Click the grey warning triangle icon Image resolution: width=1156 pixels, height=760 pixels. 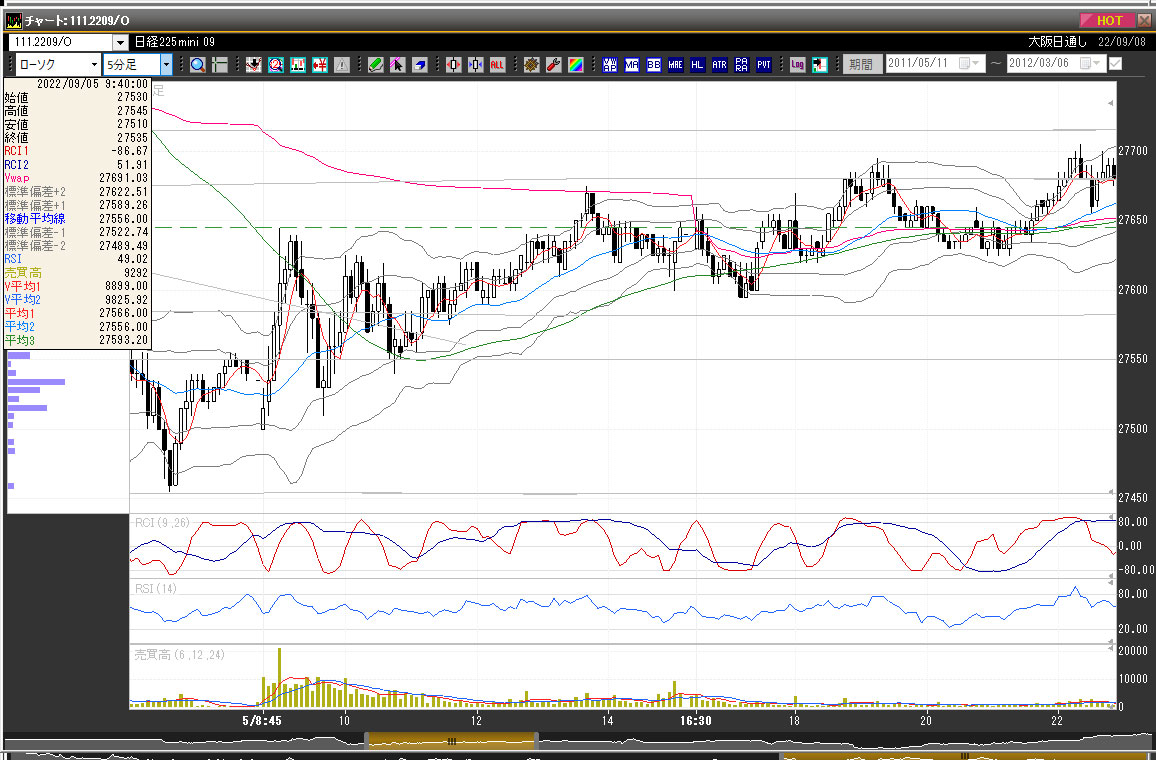click(x=342, y=65)
